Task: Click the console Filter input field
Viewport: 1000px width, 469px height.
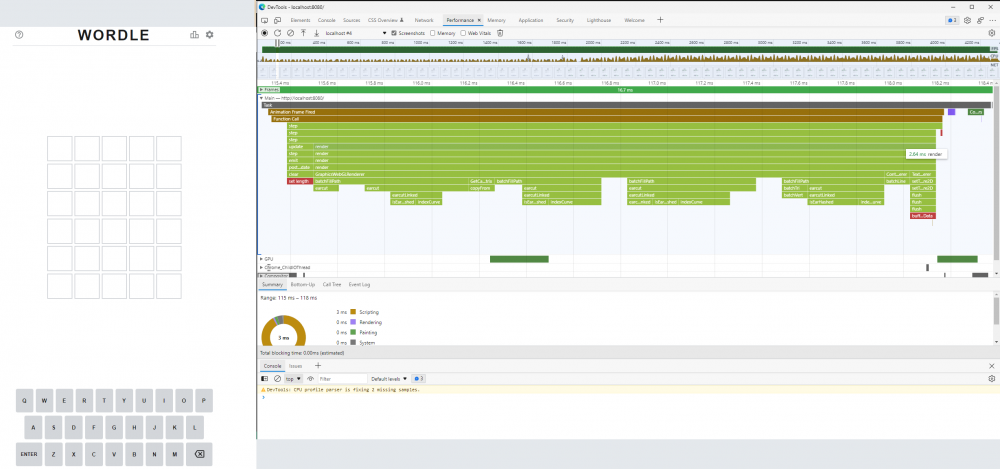Action: tap(343, 378)
